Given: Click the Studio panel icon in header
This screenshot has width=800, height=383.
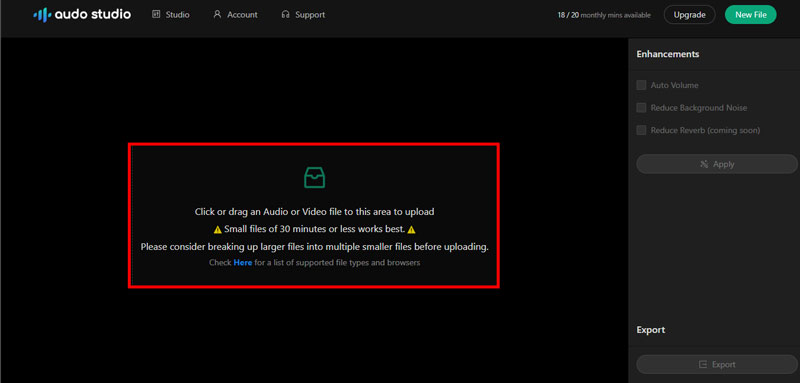Looking at the screenshot, I should 156,15.
